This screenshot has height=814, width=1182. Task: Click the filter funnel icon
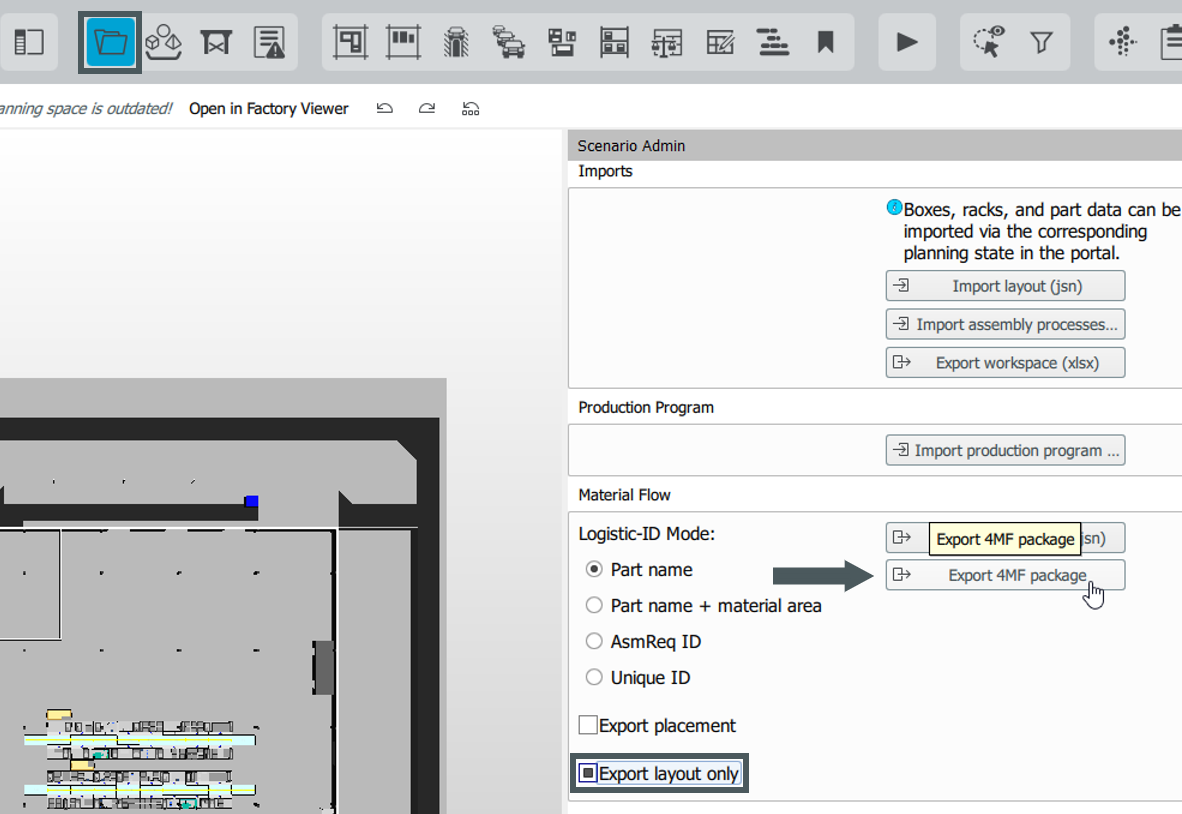click(x=1042, y=41)
